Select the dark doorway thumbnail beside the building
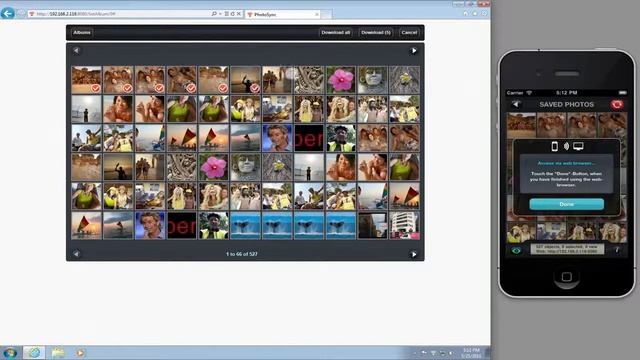The height and width of the screenshot is (360, 640). [x=373, y=225]
